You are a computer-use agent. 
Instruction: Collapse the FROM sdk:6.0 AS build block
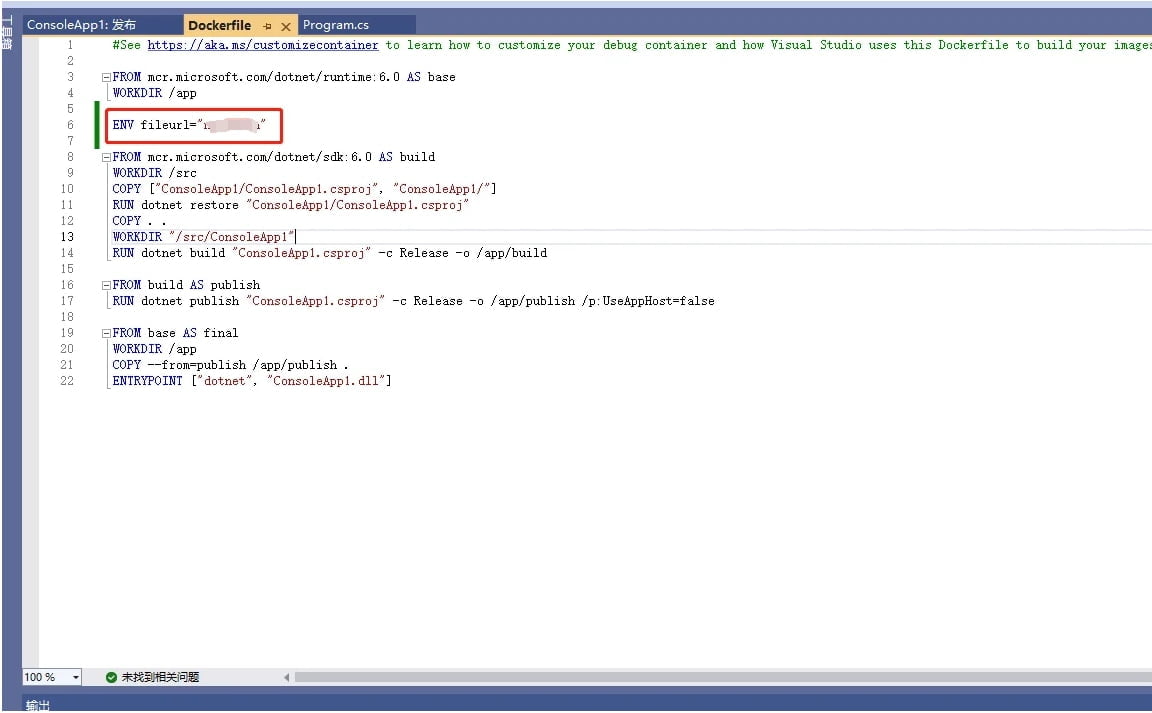[x=106, y=157]
